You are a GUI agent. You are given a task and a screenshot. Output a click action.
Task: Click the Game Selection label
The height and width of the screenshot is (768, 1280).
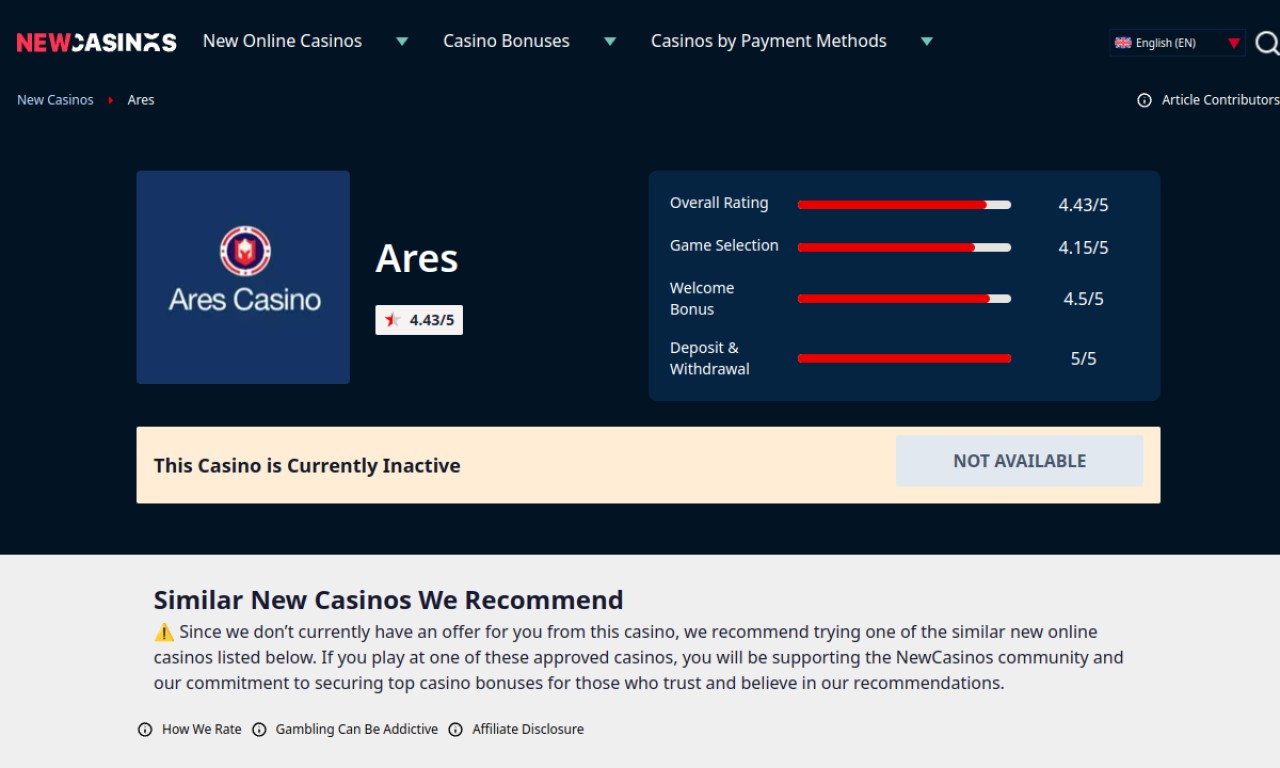pyautogui.click(x=724, y=245)
